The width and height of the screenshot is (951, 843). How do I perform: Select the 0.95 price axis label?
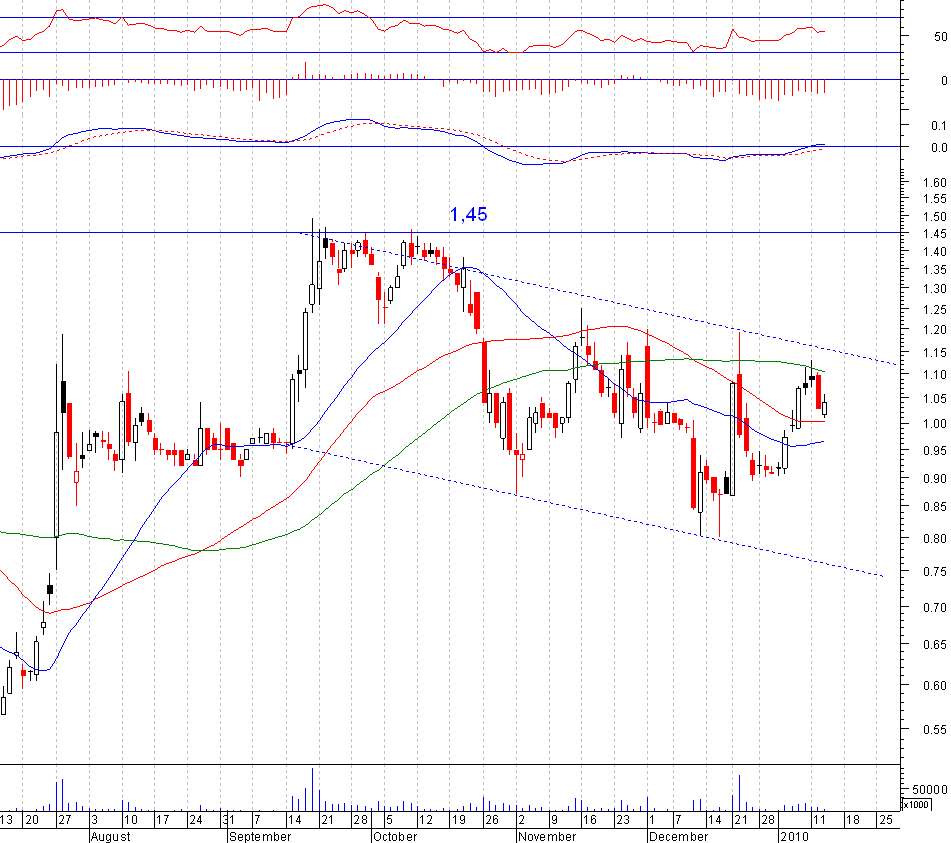click(x=935, y=451)
